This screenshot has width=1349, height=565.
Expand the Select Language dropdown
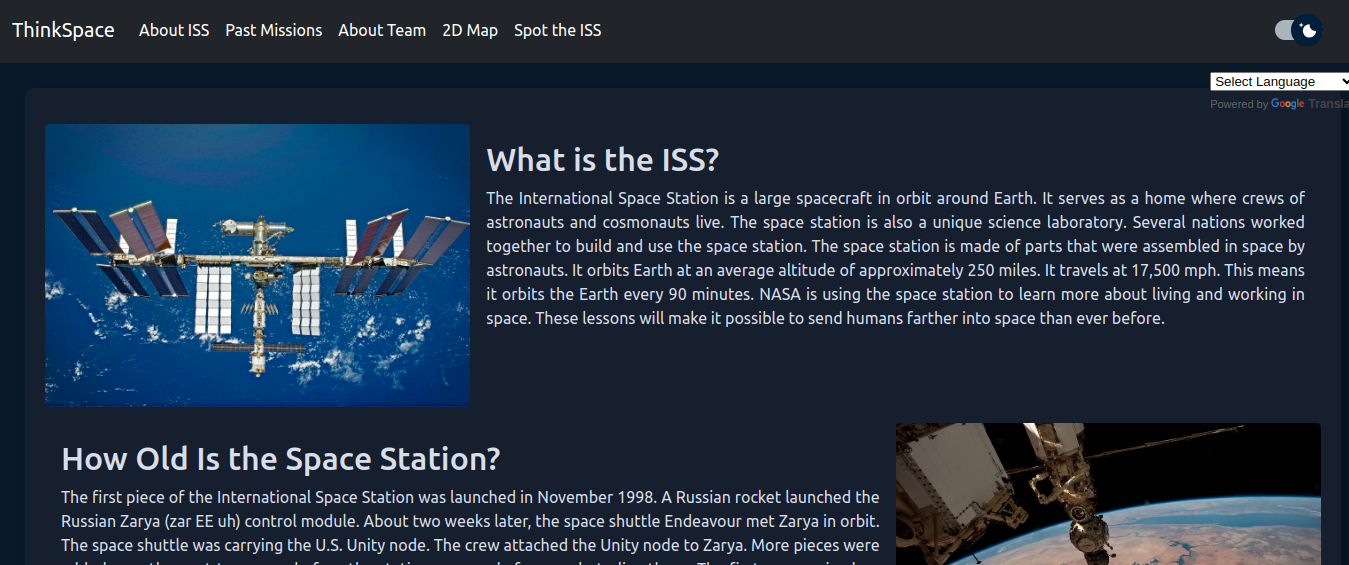coord(1279,82)
